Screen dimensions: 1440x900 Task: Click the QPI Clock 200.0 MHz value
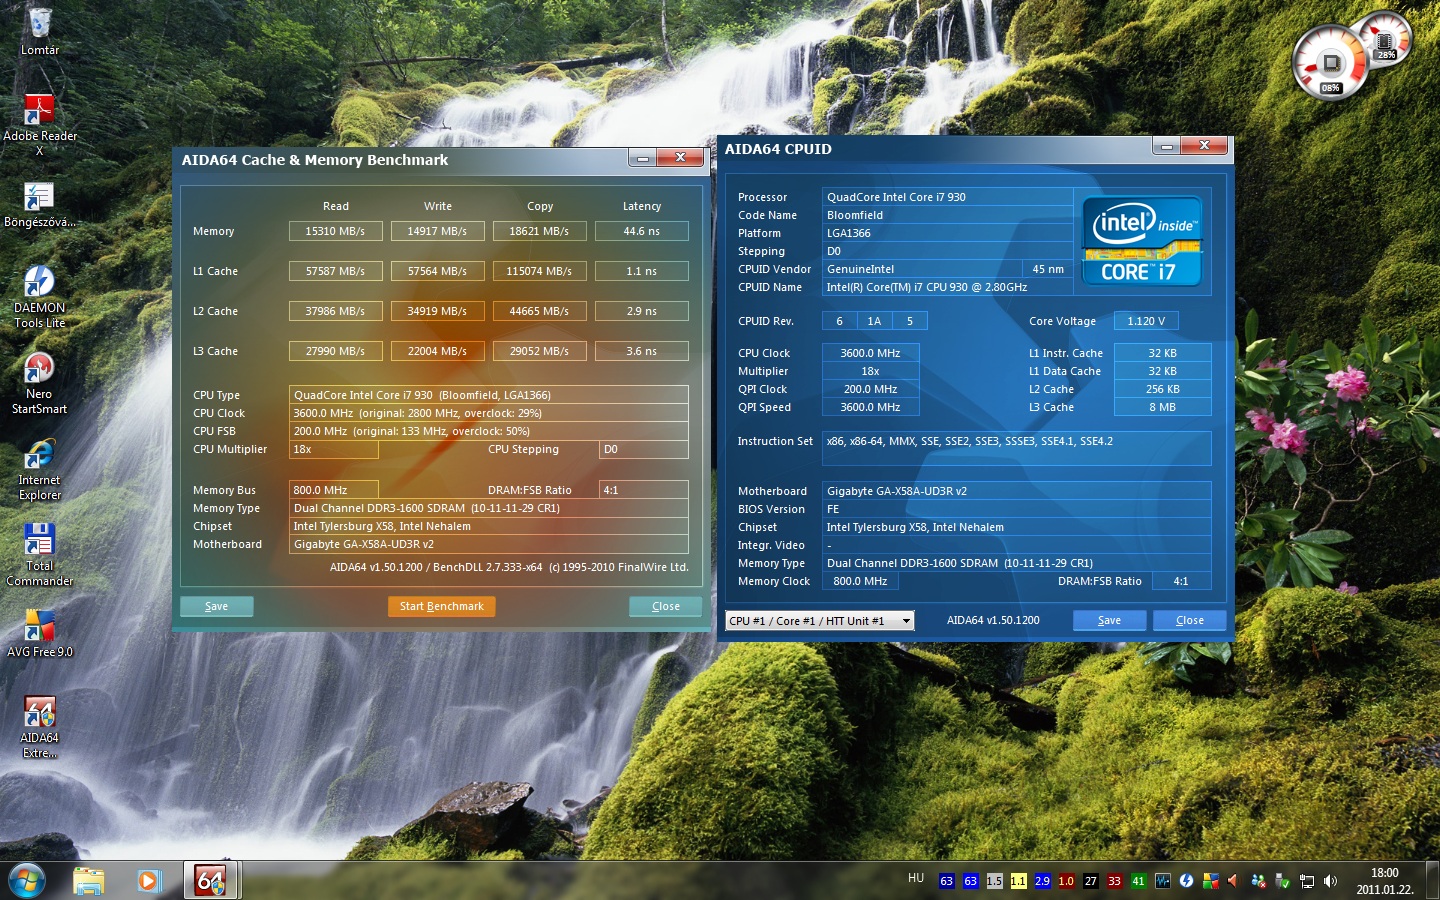(x=870, y=389)
